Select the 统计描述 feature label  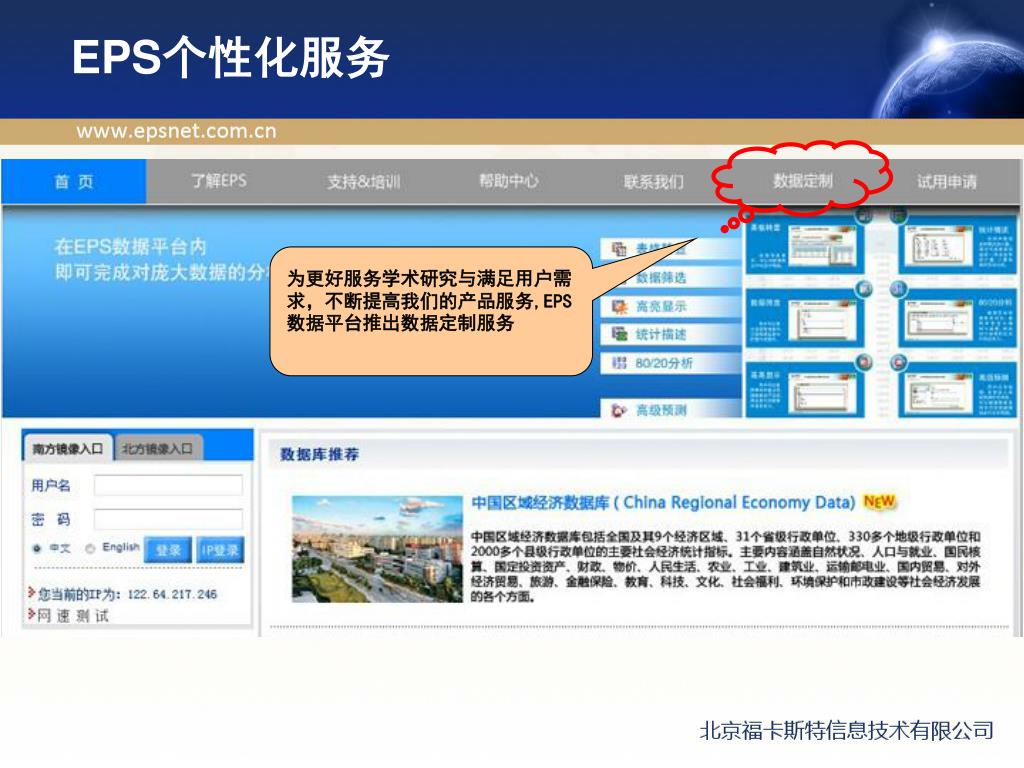pos(661,335)
